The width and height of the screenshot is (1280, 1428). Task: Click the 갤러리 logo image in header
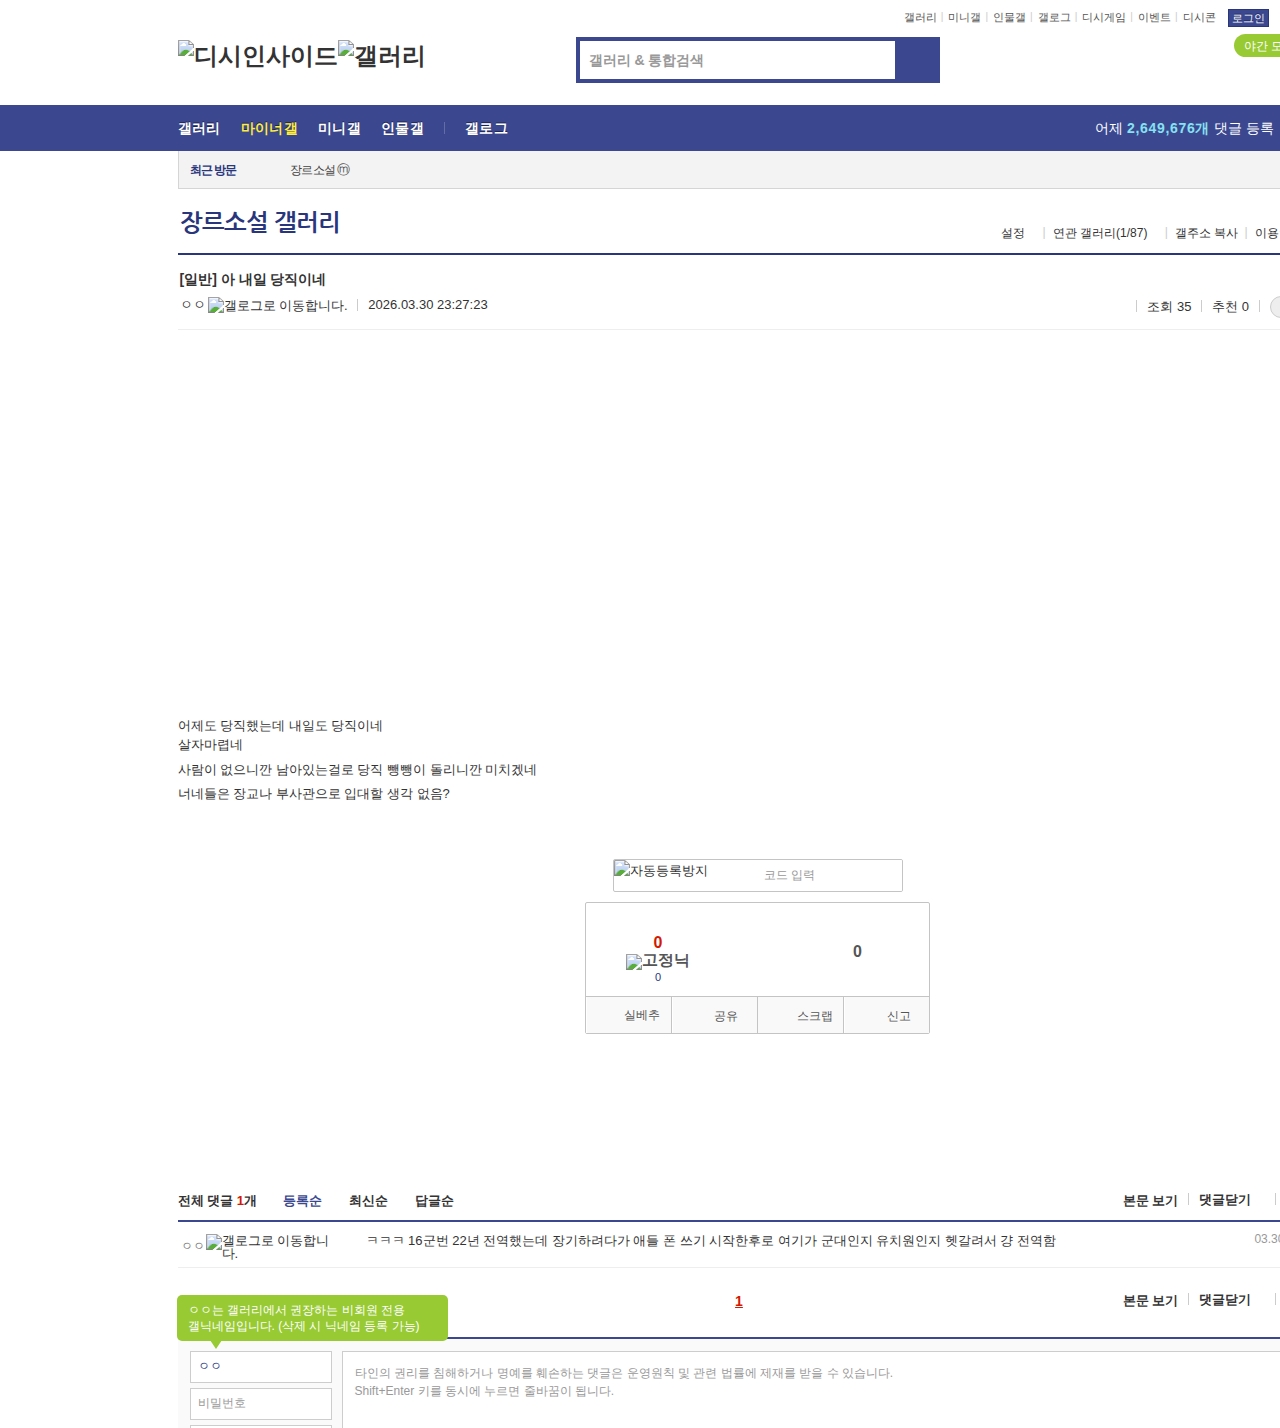[x=381, y=56]
